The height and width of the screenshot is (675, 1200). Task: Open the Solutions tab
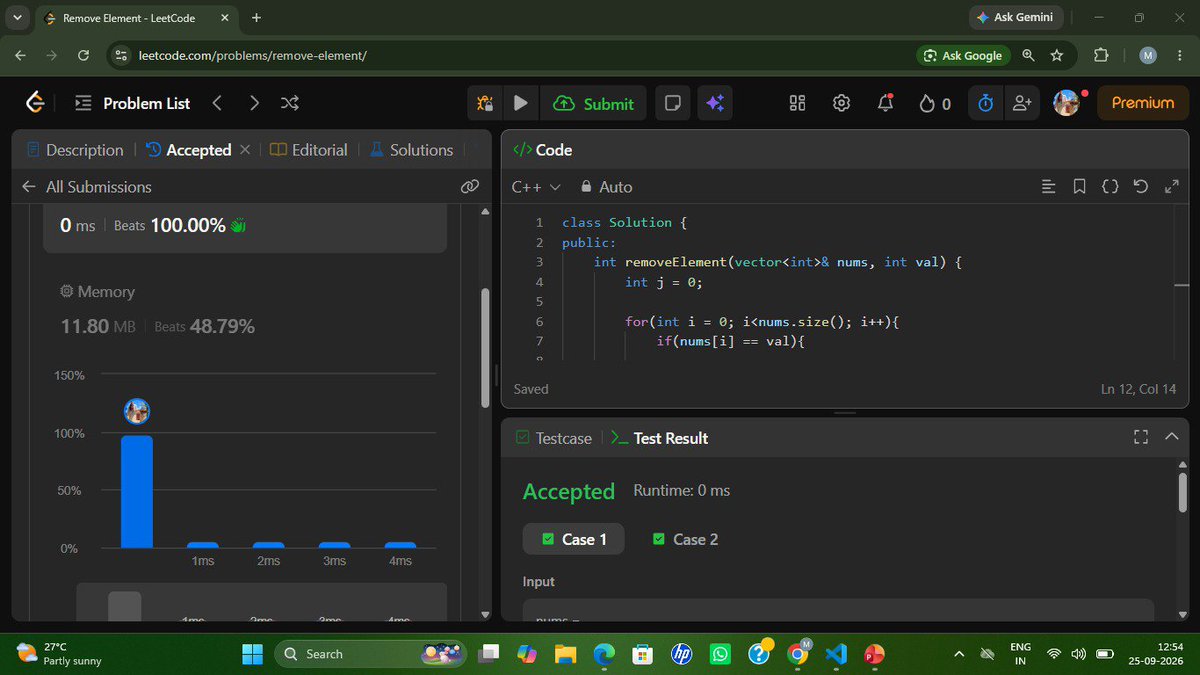click(x=411, y=150)
